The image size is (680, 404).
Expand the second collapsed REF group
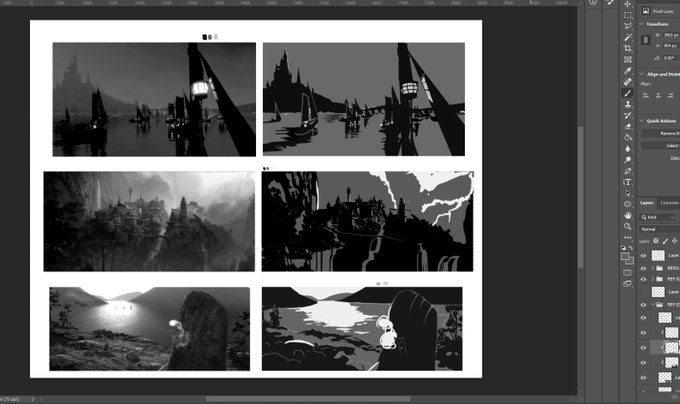pyautogui.click(x=653, y=279)
